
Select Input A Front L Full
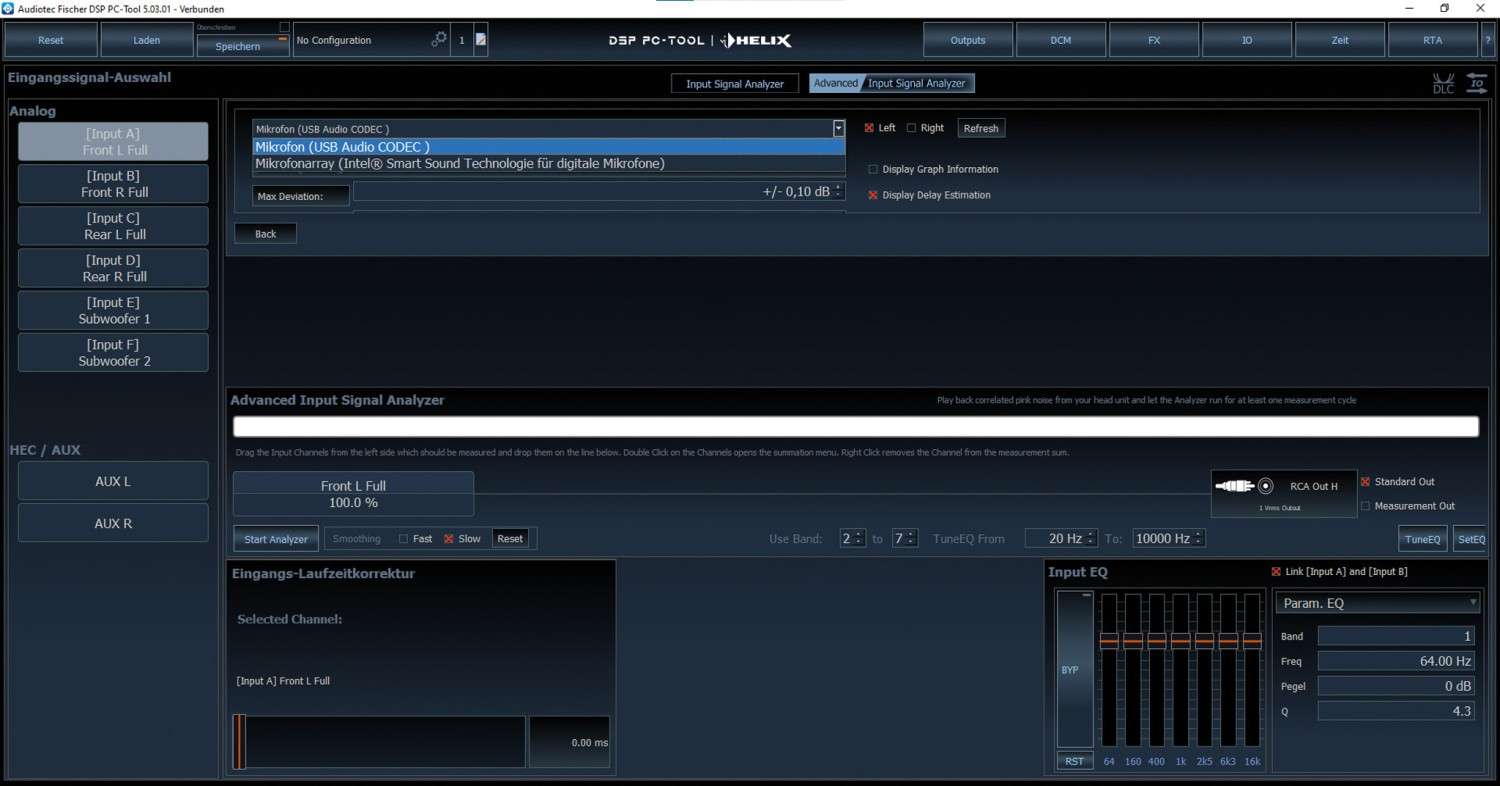click(x=113, y=142)
